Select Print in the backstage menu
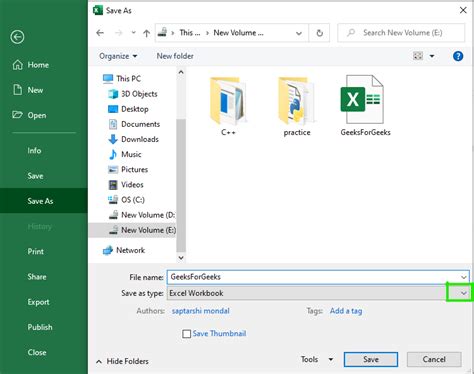Screen dimensions: 474x374 tap(36, 251)
